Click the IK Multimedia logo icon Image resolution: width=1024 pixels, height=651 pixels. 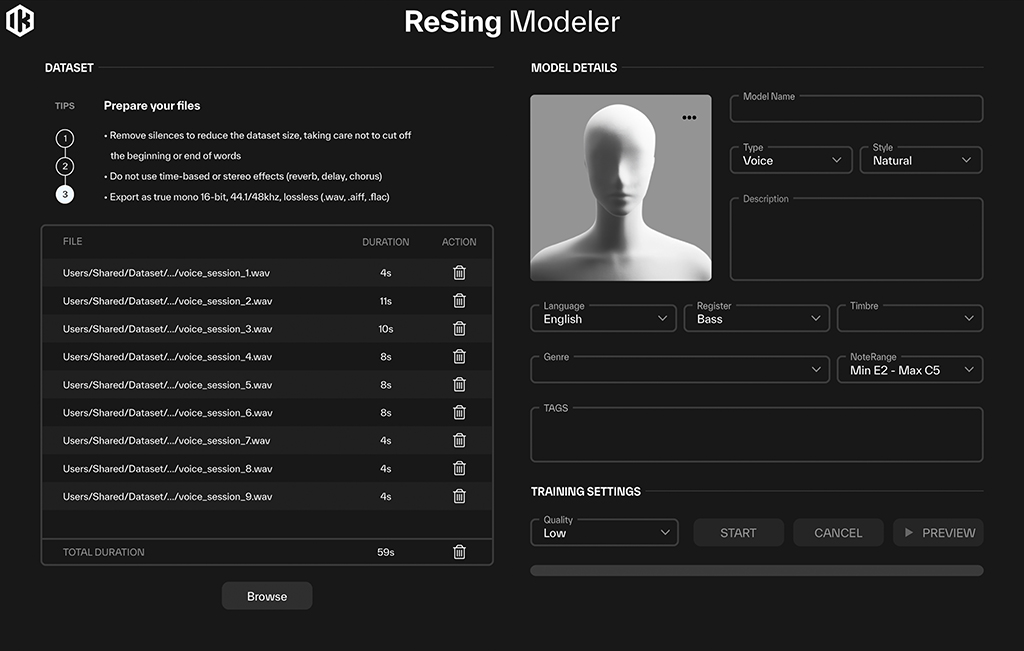(20, 21)
